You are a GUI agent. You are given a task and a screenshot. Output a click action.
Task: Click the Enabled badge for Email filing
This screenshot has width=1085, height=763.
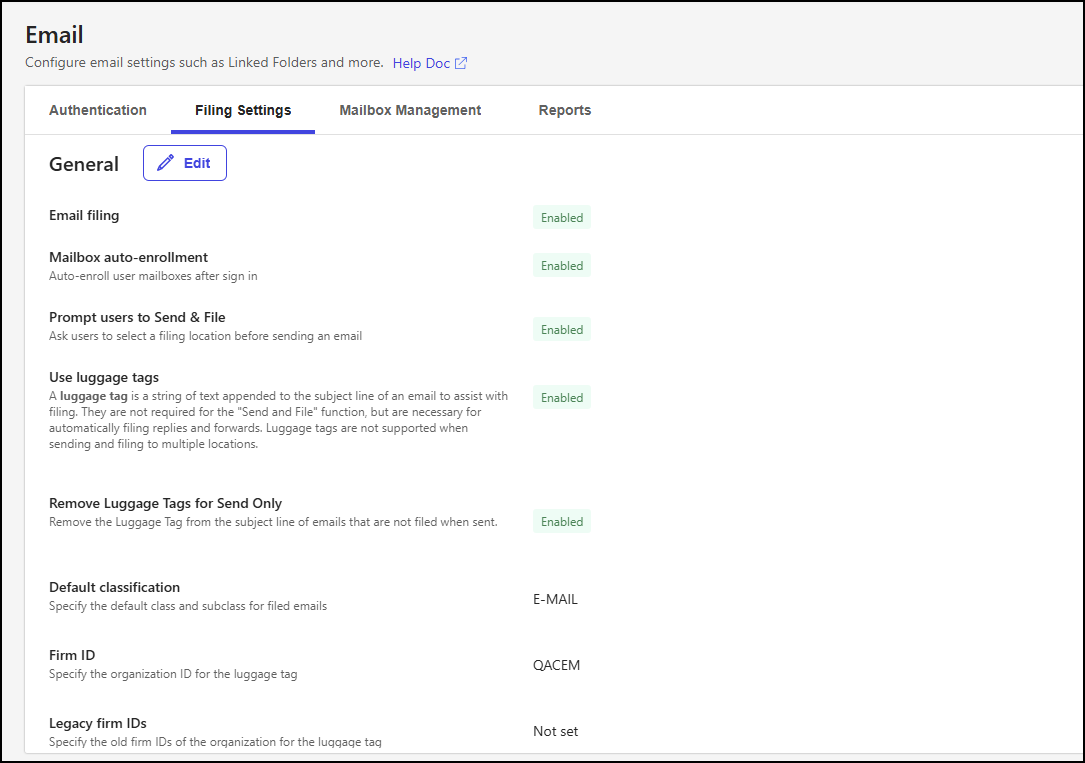click(x=561, y=217)
